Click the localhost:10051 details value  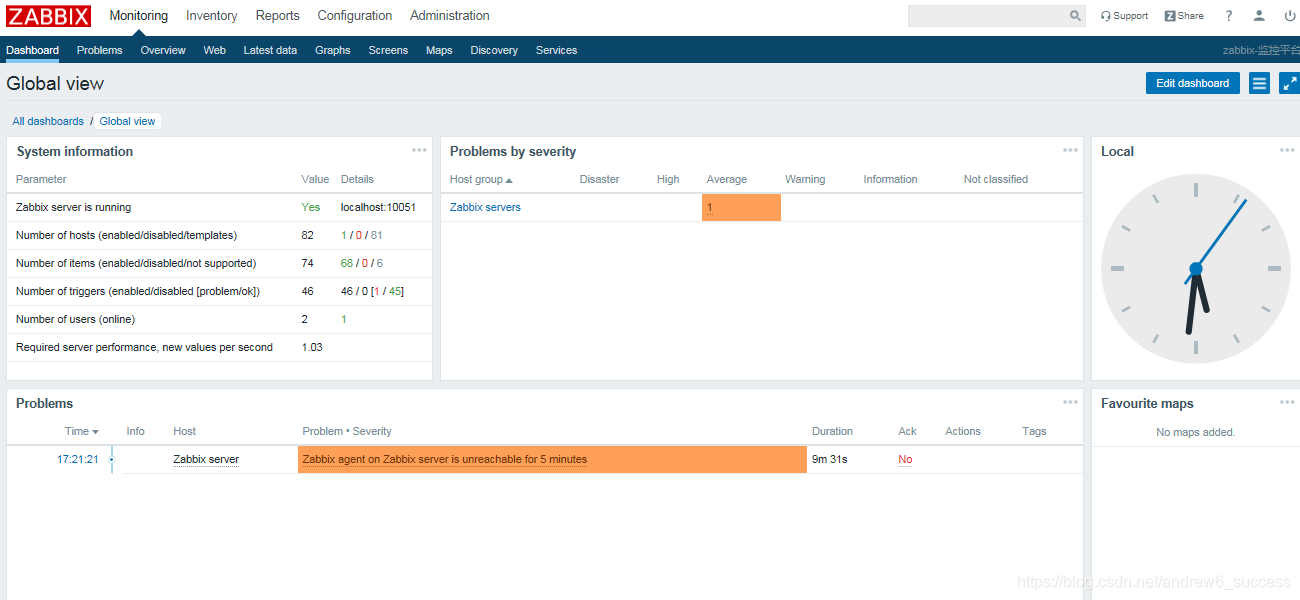click(x=378, y=207)
